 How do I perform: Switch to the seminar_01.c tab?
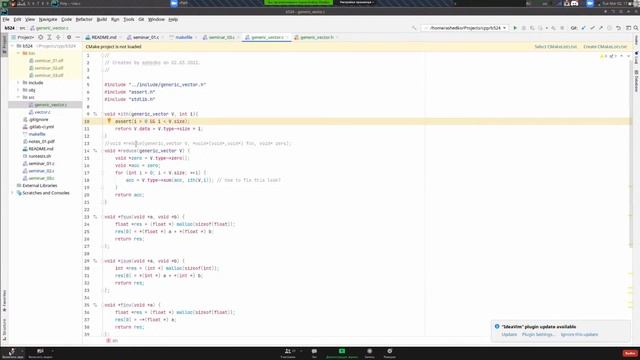146,37
